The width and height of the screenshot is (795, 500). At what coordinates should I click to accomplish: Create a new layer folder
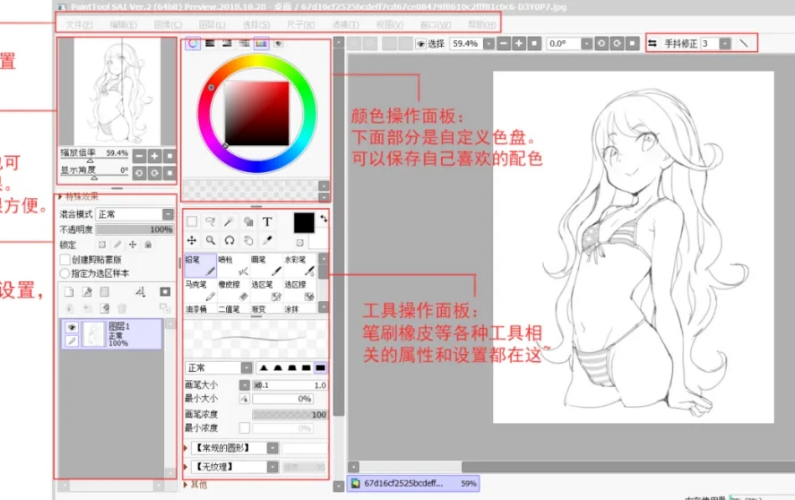tap(104, 292)
